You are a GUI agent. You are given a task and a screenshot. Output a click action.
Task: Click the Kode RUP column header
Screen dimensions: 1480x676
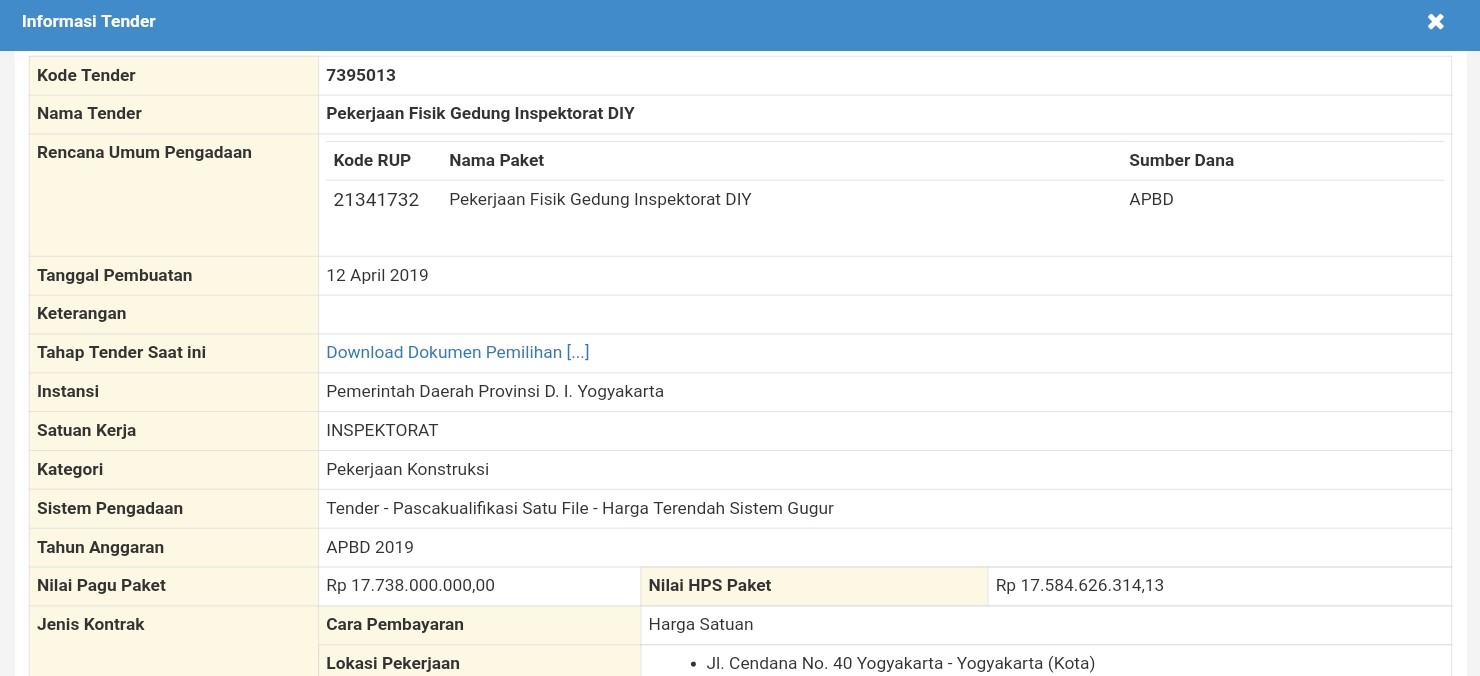[372, 160]
